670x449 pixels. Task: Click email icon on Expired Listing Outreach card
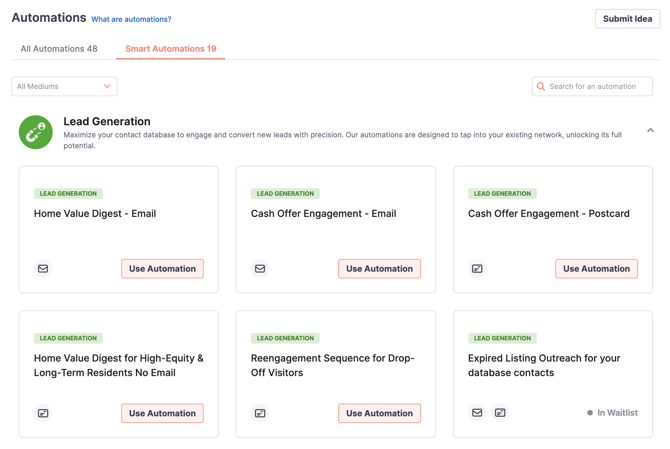(x=477, y=413)
